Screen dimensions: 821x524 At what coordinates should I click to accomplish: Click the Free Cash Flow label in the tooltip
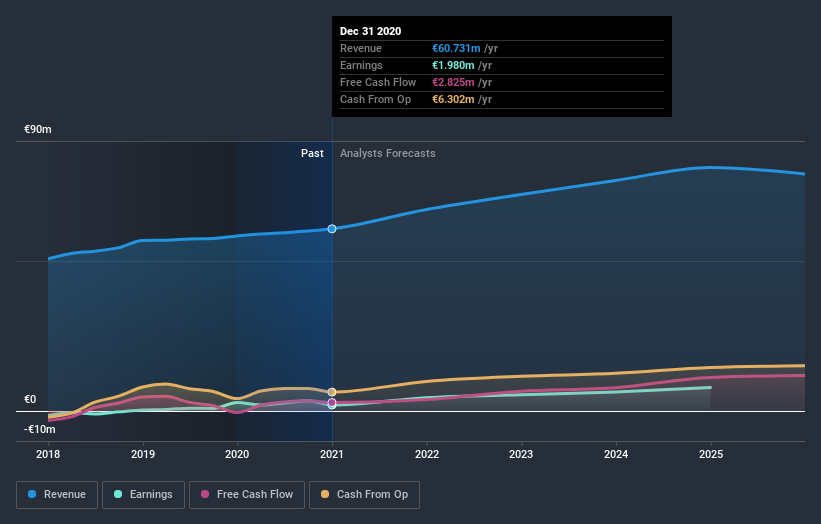pos(378,82)
